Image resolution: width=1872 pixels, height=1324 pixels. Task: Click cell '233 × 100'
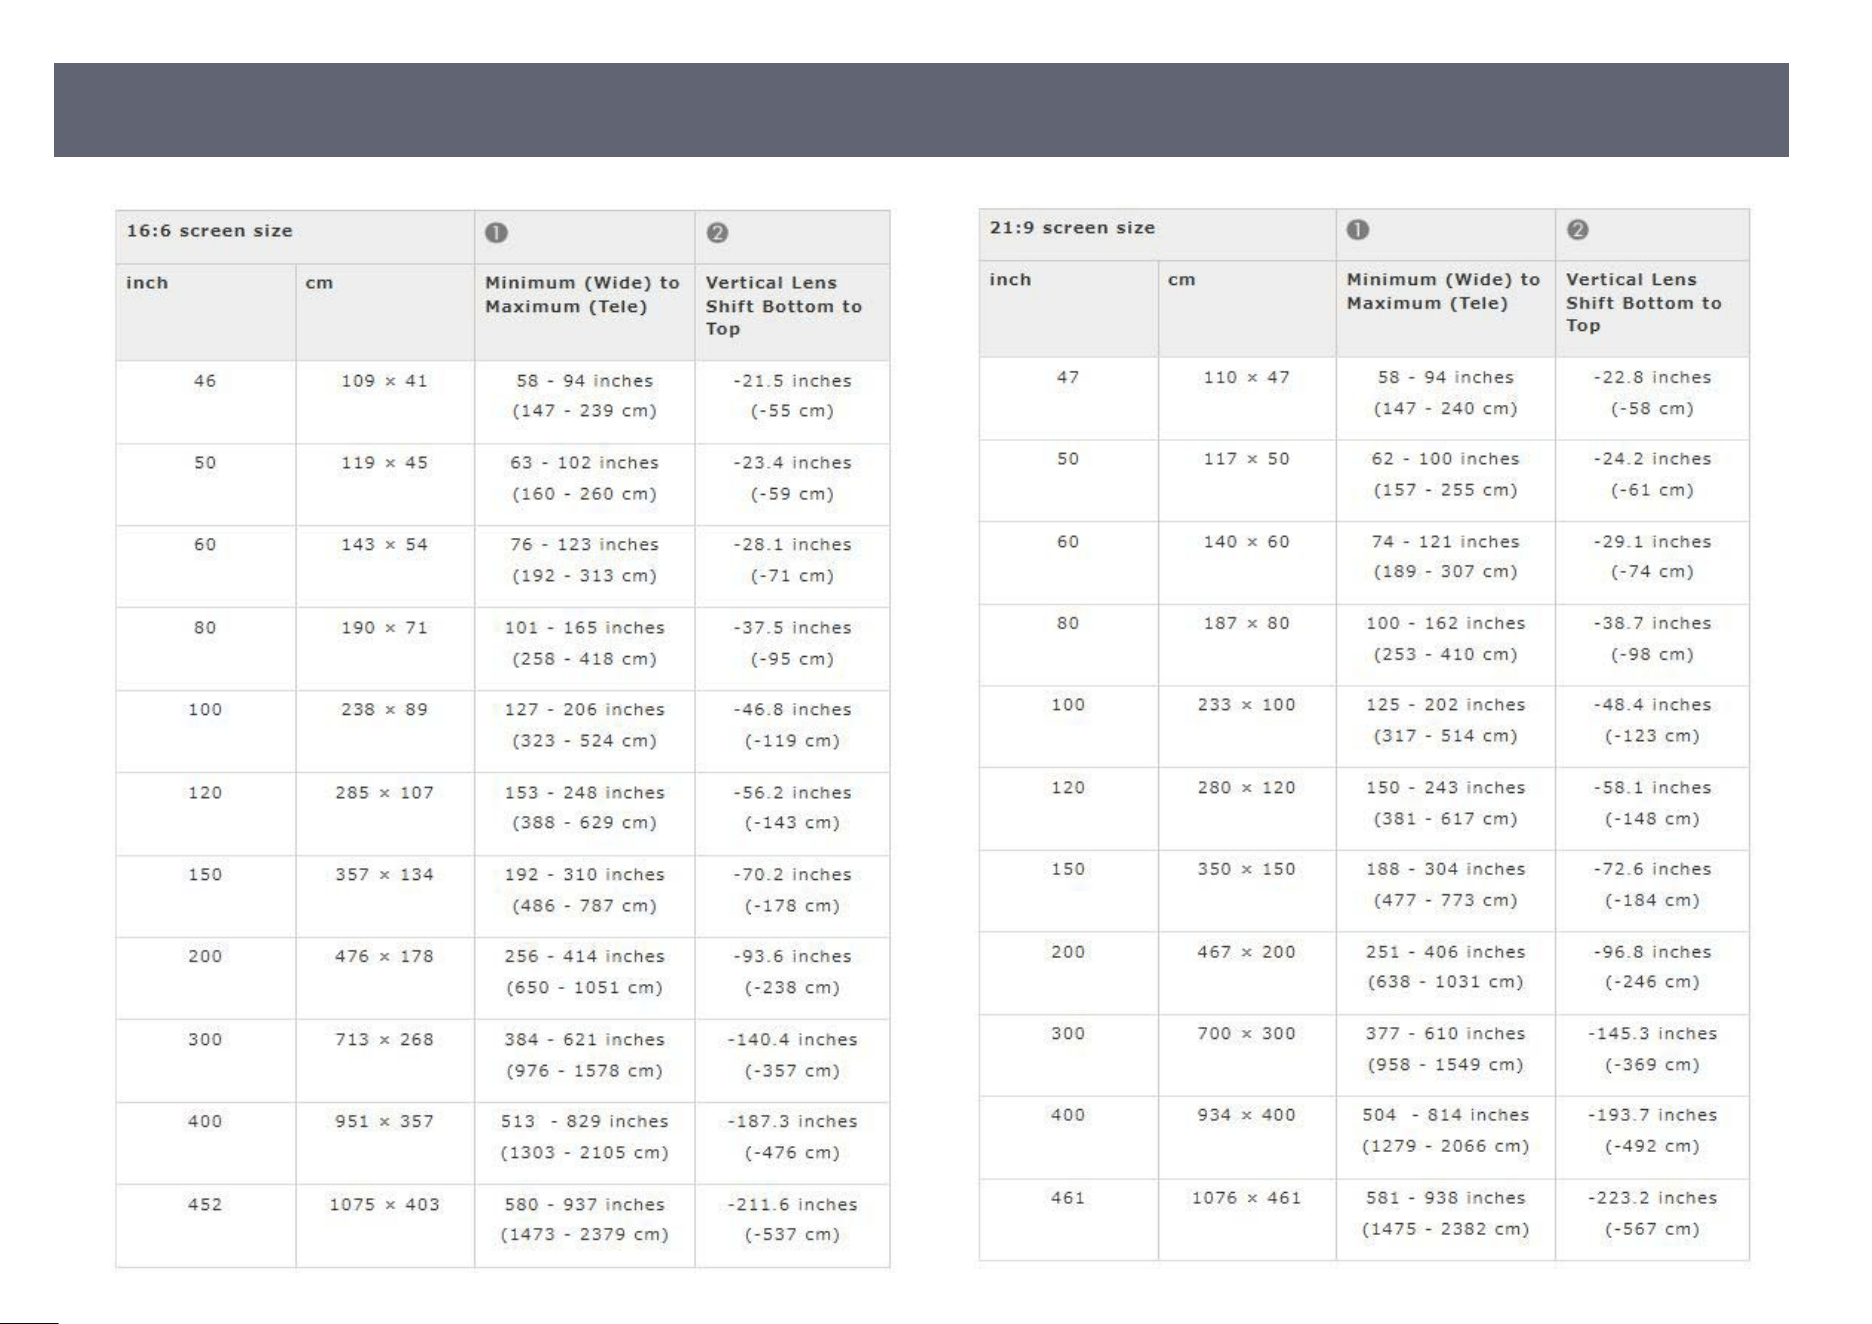tap(1246, 705)
